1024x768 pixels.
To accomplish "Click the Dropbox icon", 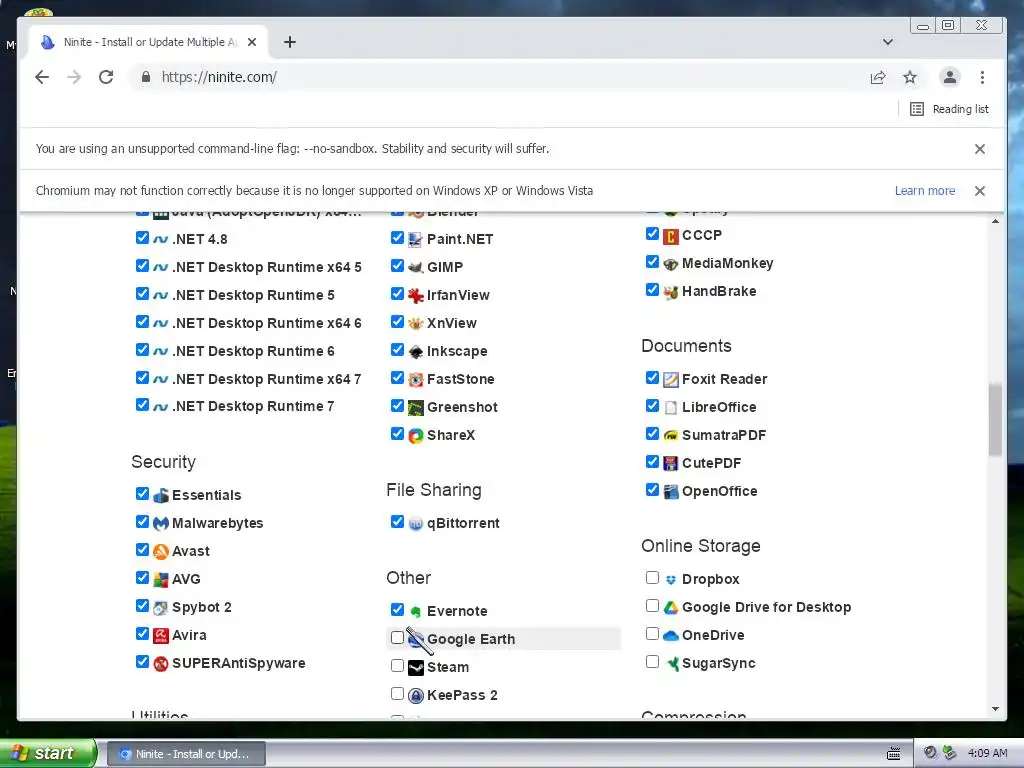I will pos(671,580).
